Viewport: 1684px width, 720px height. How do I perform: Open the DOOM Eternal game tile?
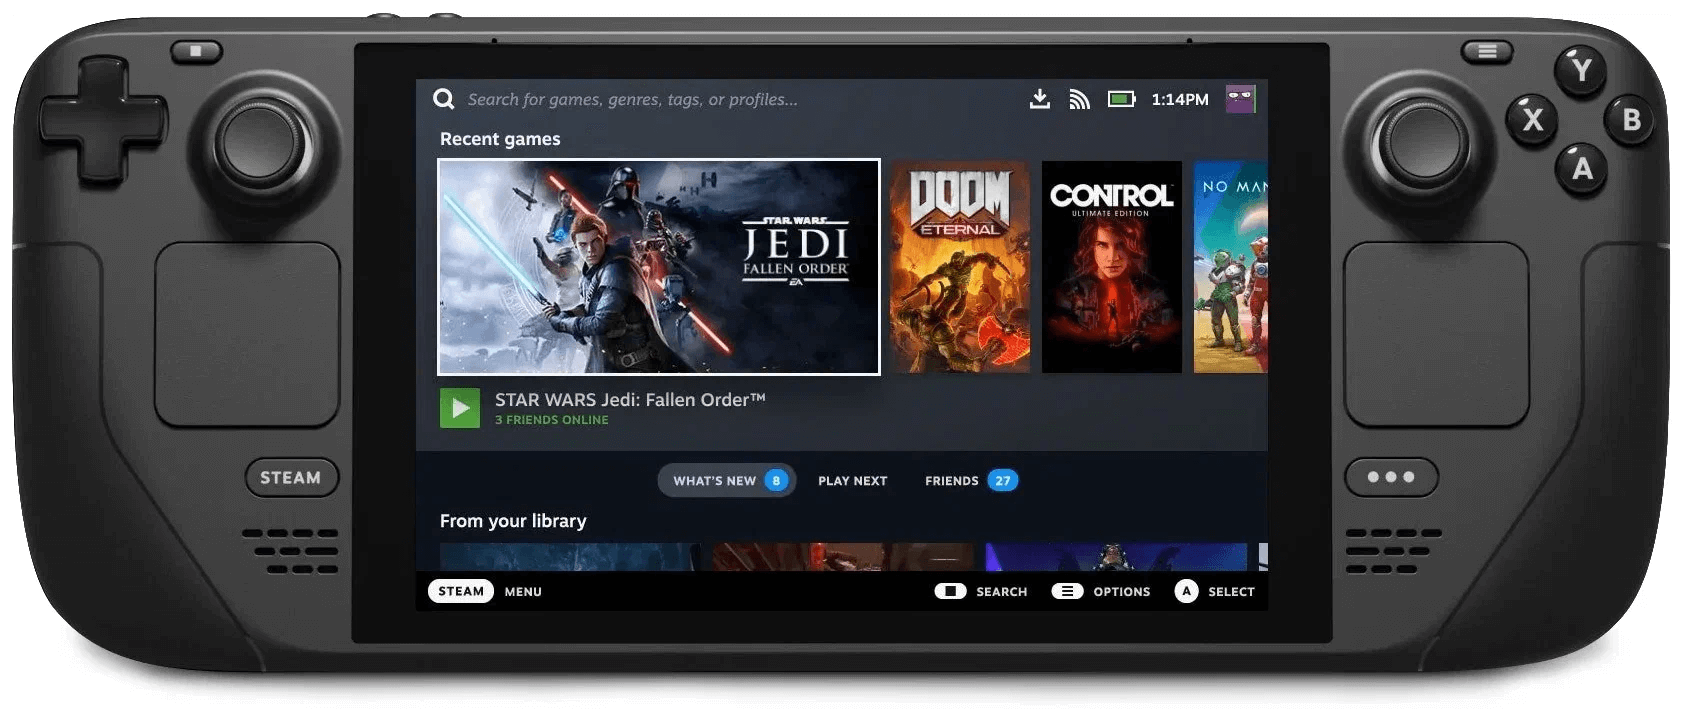960,267
